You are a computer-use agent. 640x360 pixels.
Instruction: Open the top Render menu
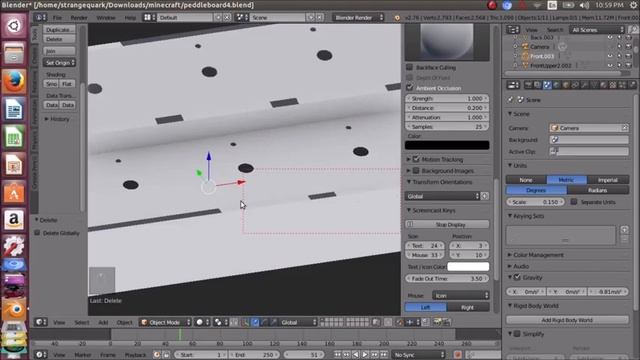point(79,18)
